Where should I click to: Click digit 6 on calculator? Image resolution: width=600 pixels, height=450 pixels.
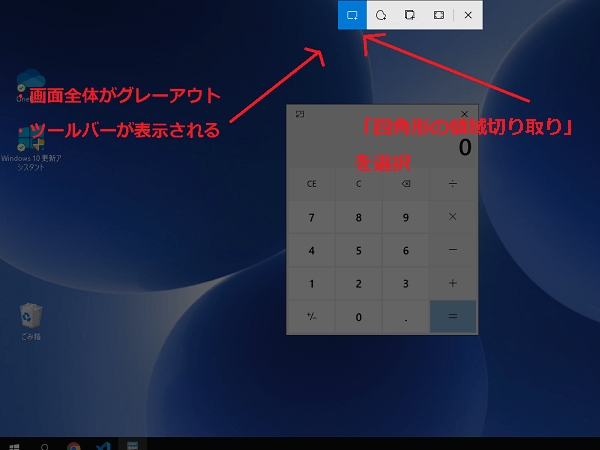406,250
